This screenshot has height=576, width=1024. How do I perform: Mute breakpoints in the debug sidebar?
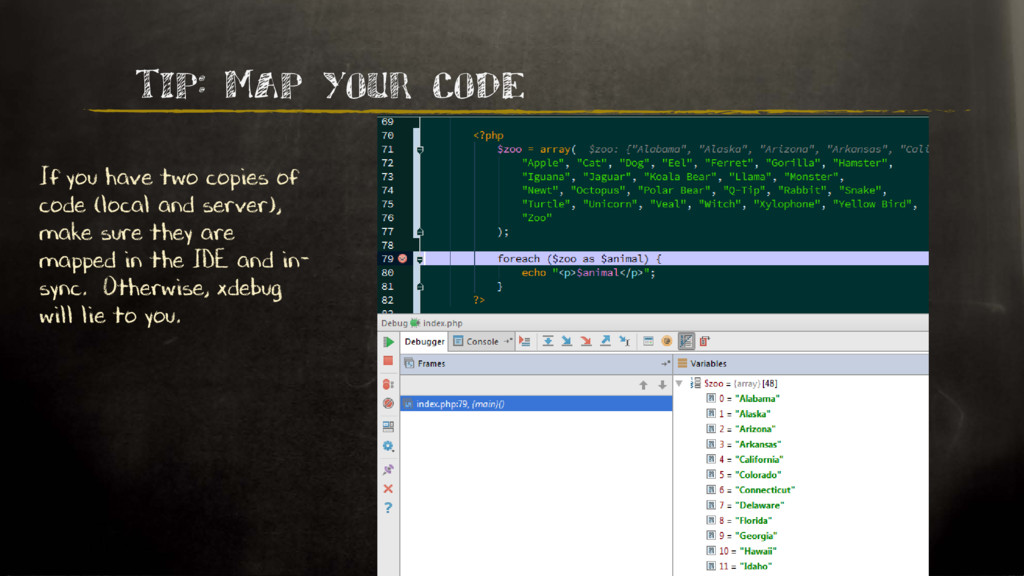389,404
